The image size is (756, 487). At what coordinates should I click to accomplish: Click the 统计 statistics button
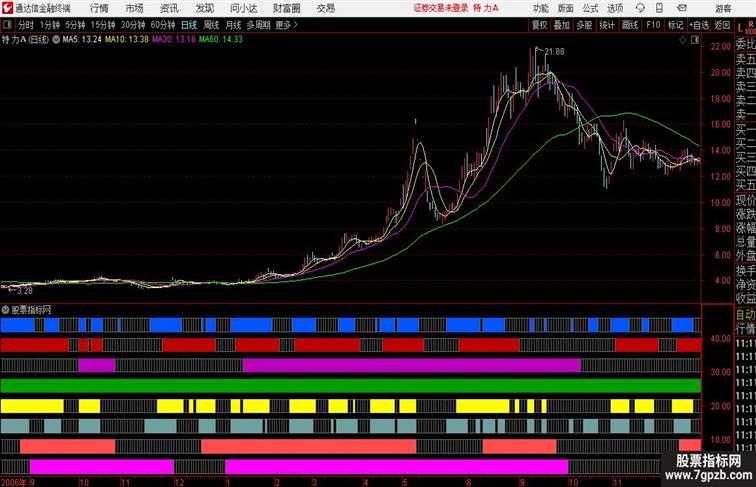coord(607,25)
